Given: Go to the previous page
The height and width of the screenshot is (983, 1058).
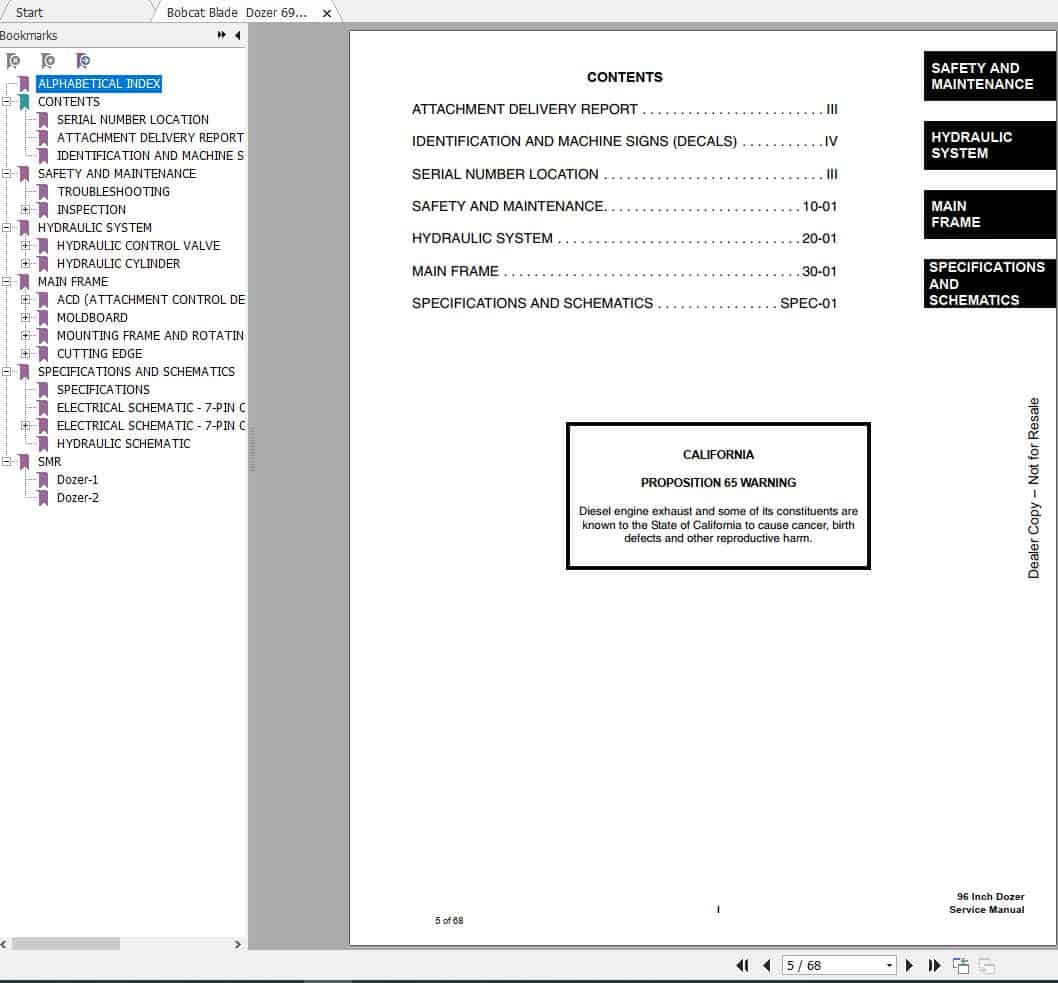Looking at the screenshot, I should (767, 965).
